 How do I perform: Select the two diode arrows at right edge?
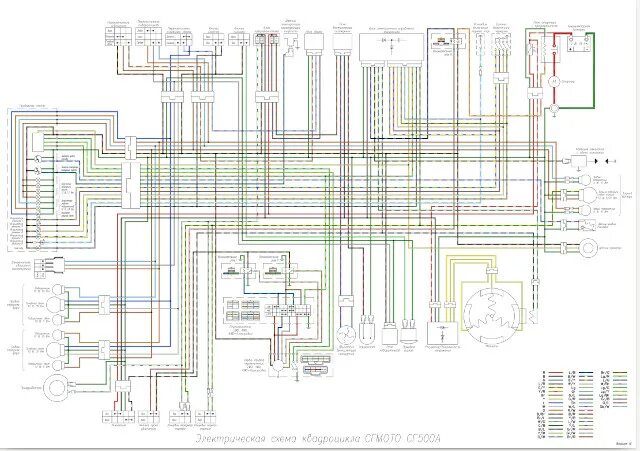pos(602,161)
